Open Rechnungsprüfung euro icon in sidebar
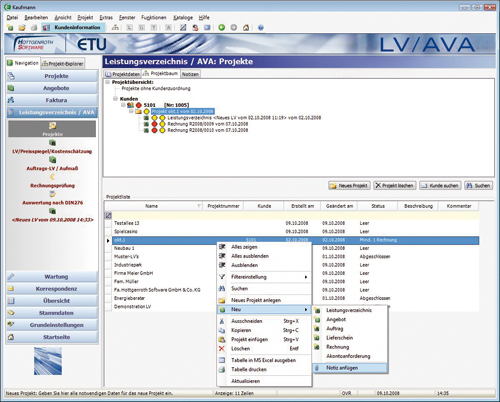Viewport: 500px width, 402px height. click(x=52, y=177)
